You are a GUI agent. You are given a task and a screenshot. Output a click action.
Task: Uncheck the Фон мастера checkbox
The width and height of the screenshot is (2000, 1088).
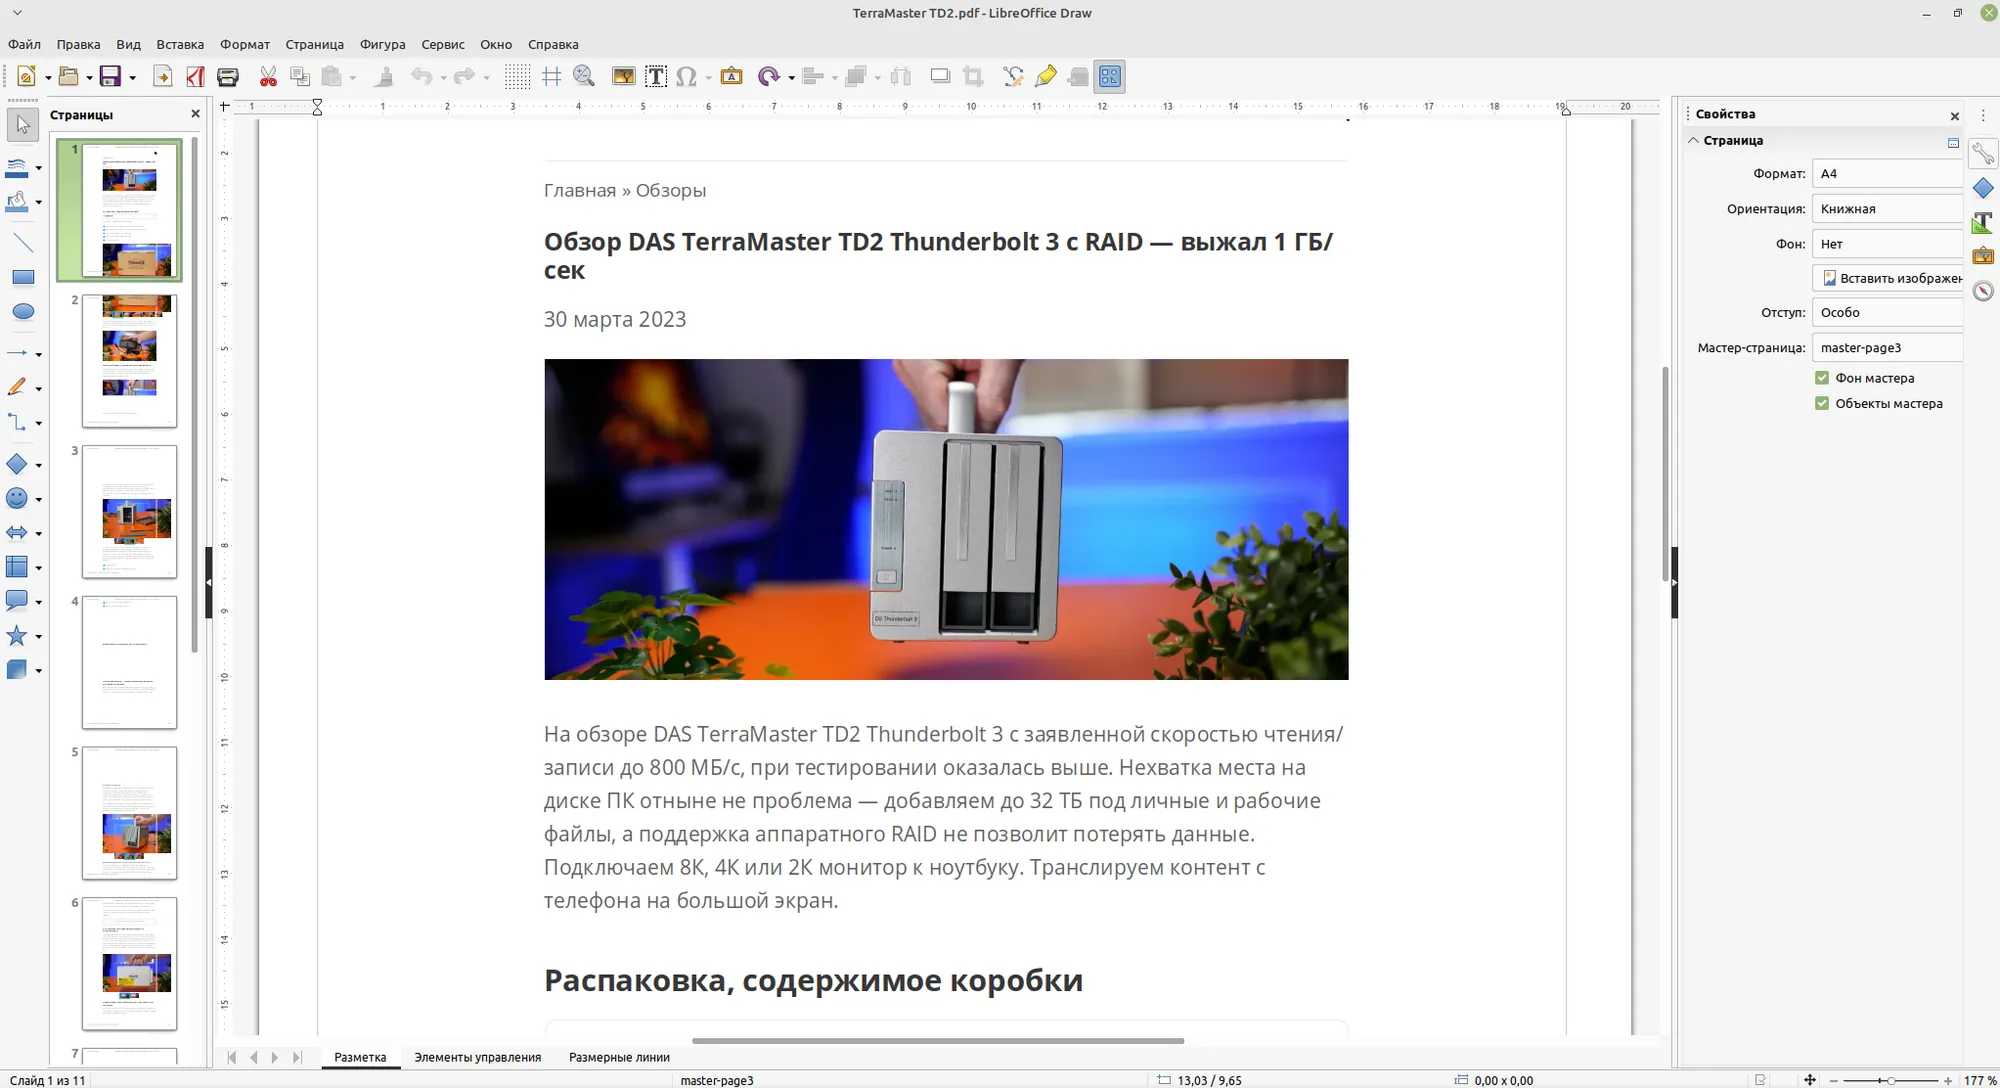pyautogui.click(x=1822, y=378)
